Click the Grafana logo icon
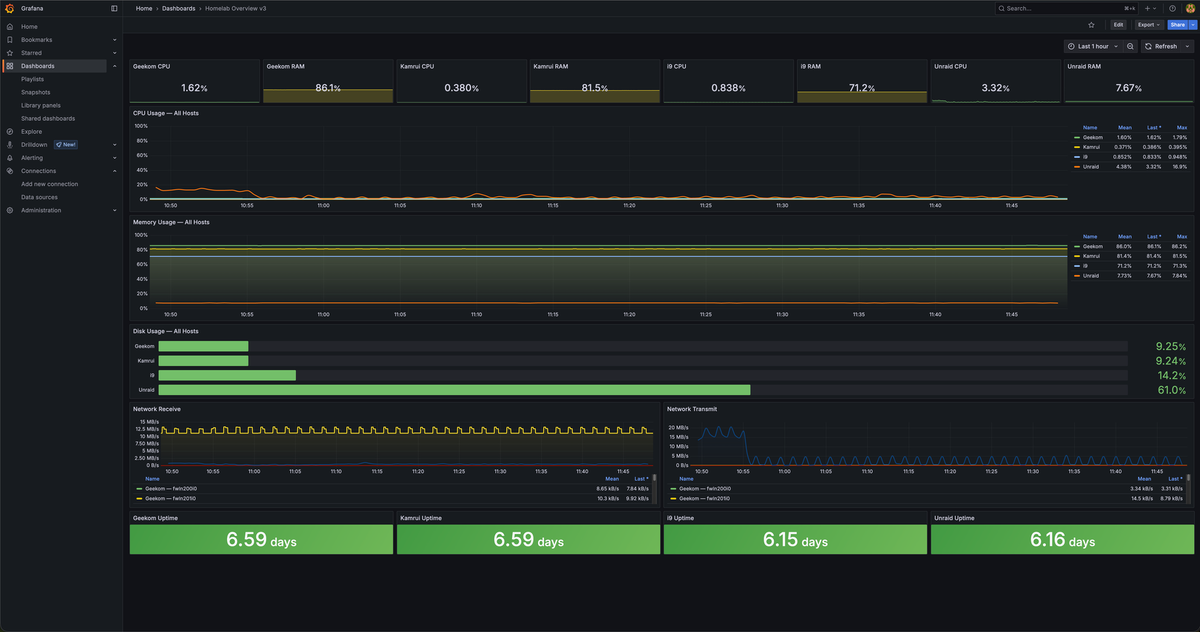This screenshot has height=632, width=1200. (10, 8)
